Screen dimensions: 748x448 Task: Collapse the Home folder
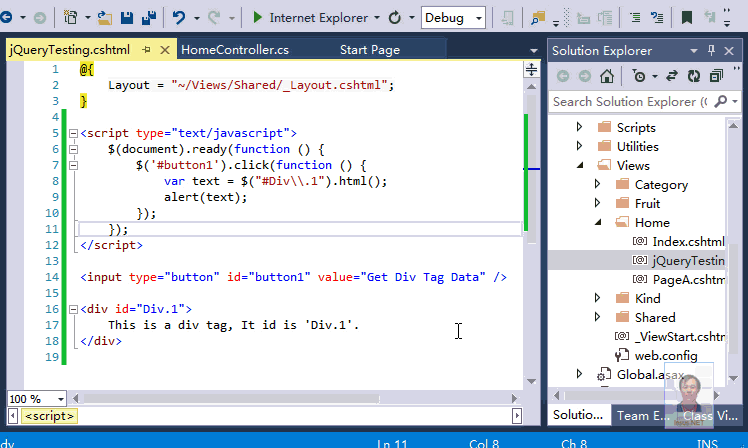click(x=598, y=222)
